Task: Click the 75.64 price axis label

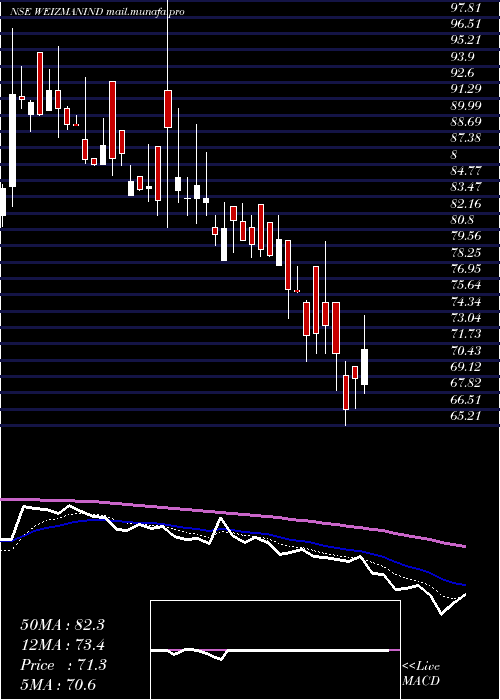Action: click(465, 286)
